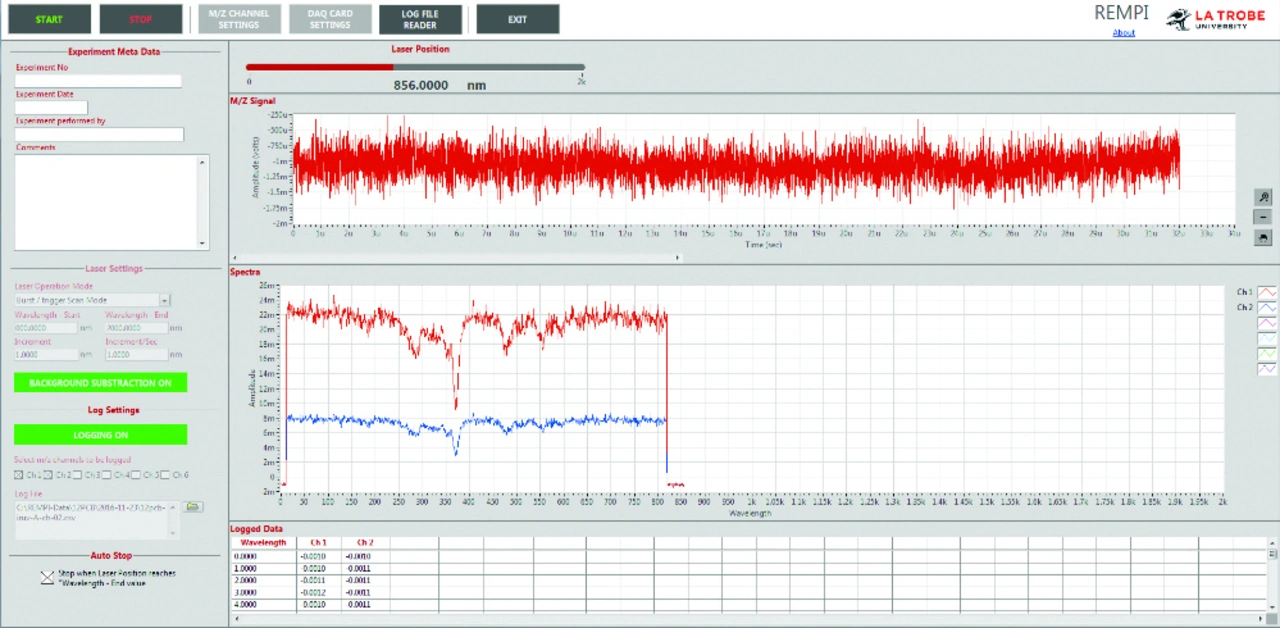The height and width of the screenshot is (628, 1280).
Task: Open the About link
Action: [x=1123, y=33]
